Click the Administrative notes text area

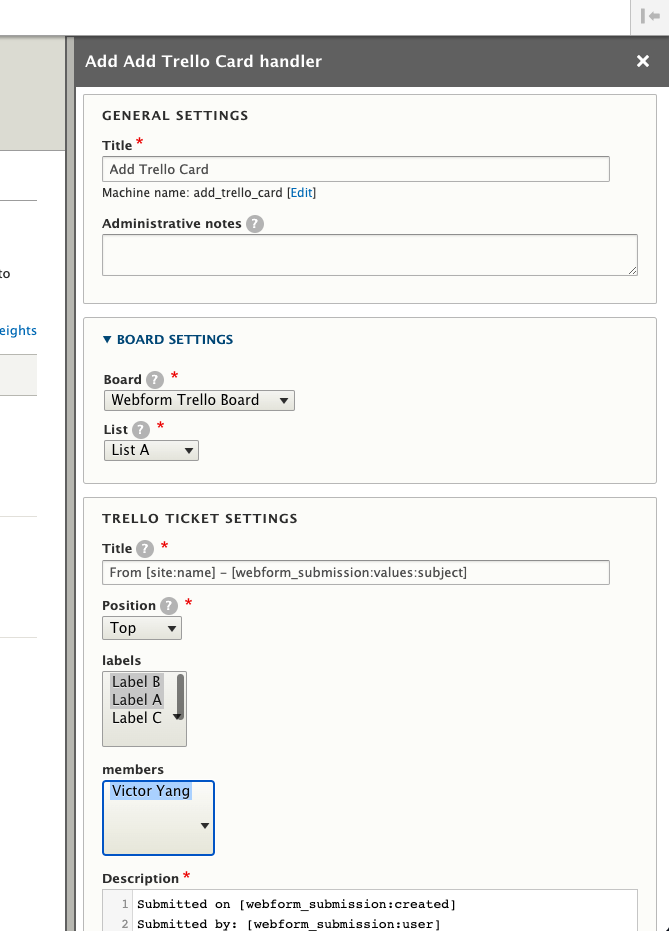(369, 254)
